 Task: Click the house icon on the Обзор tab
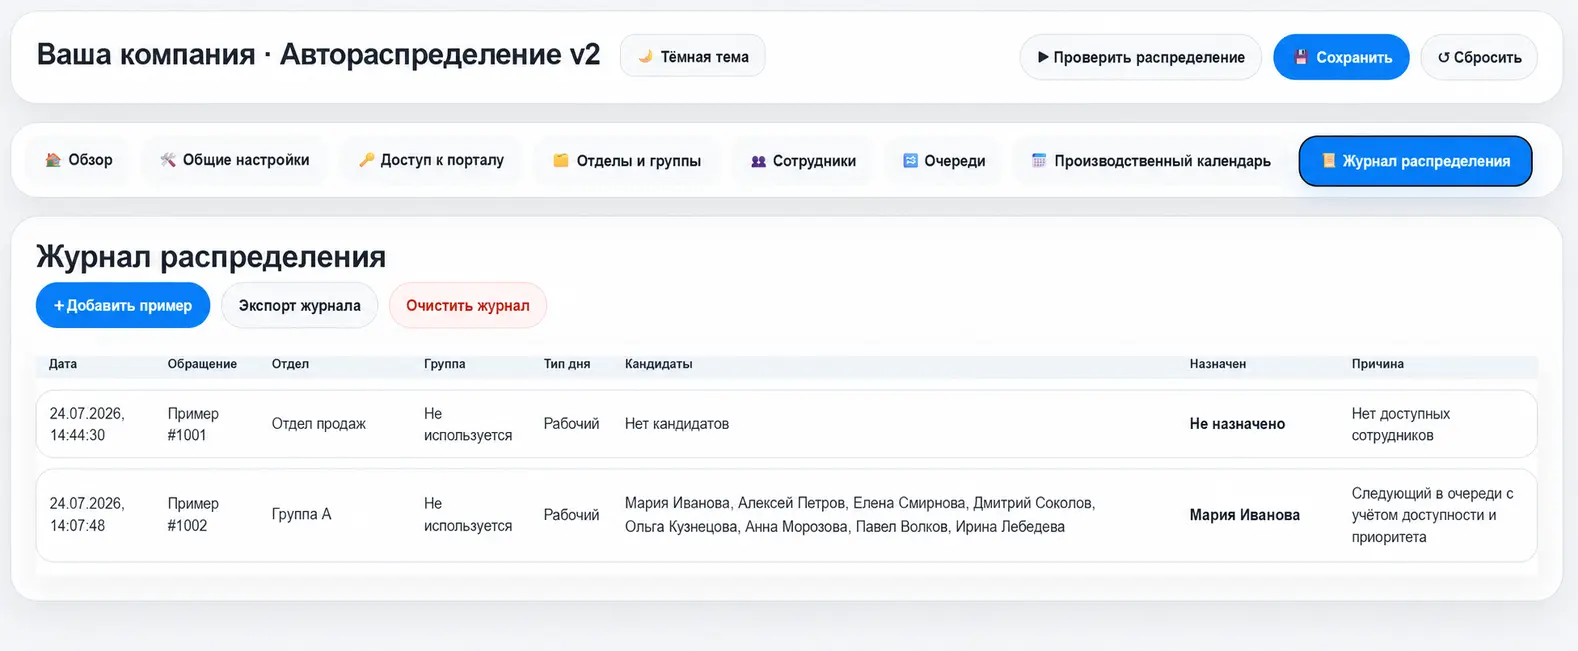[x=53, y=160]
